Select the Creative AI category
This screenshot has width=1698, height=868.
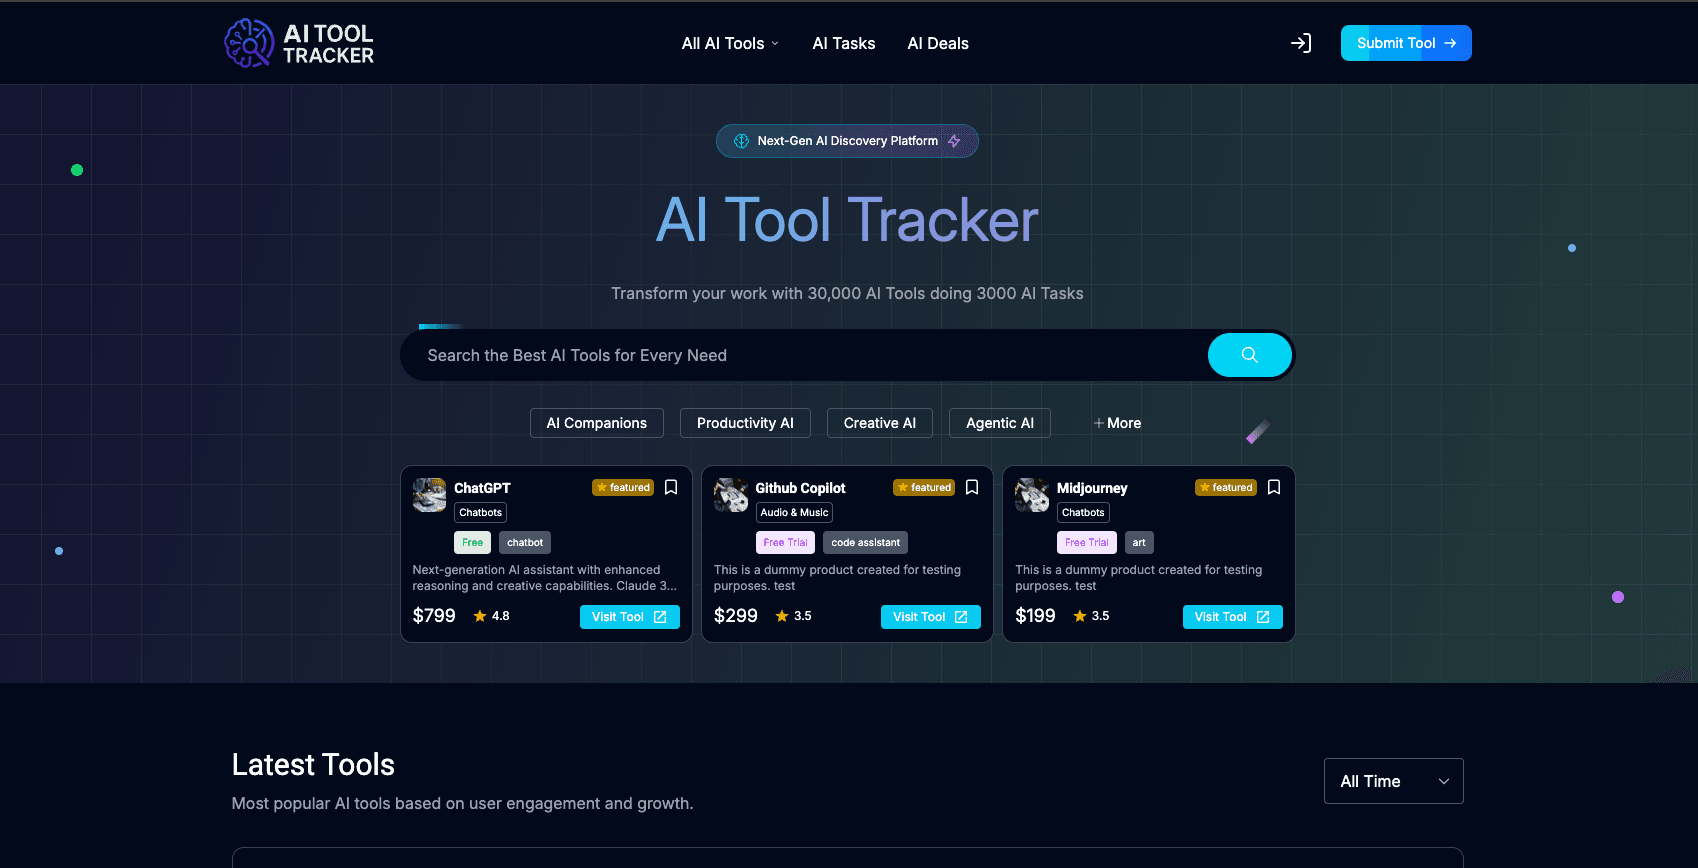click(880, 423)
